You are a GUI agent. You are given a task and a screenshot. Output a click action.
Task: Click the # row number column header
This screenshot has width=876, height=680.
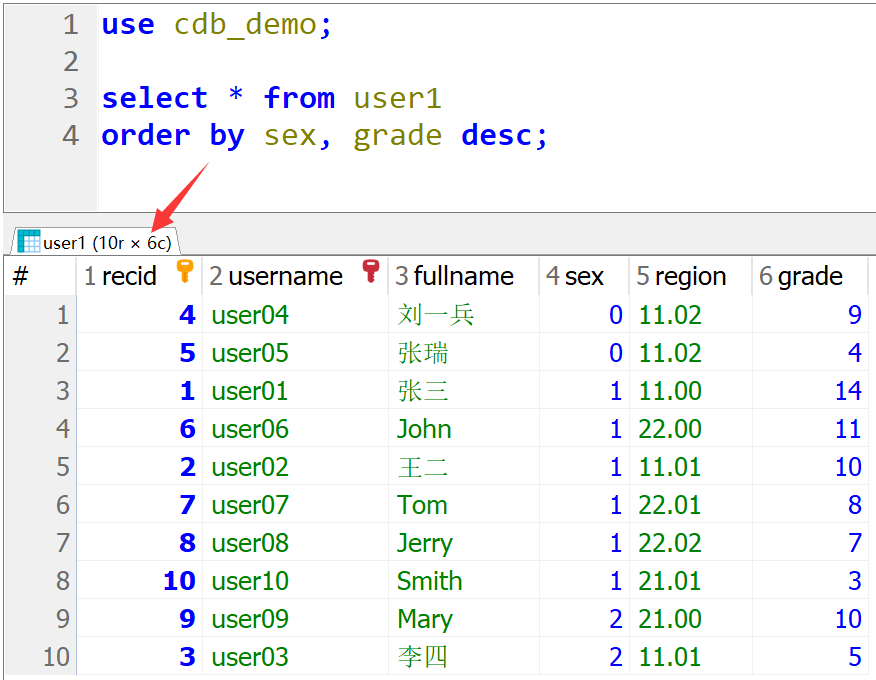point(21,276)
